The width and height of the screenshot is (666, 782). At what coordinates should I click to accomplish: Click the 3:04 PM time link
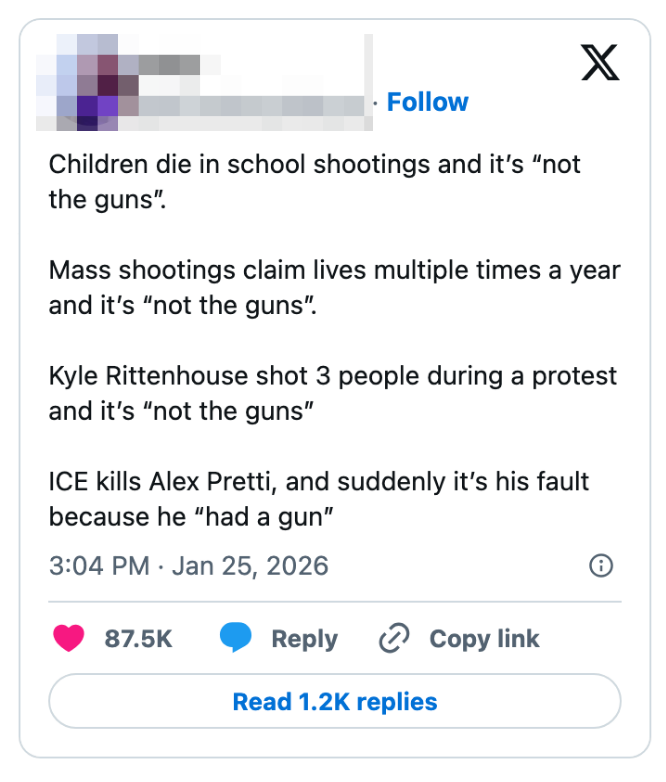99,565
